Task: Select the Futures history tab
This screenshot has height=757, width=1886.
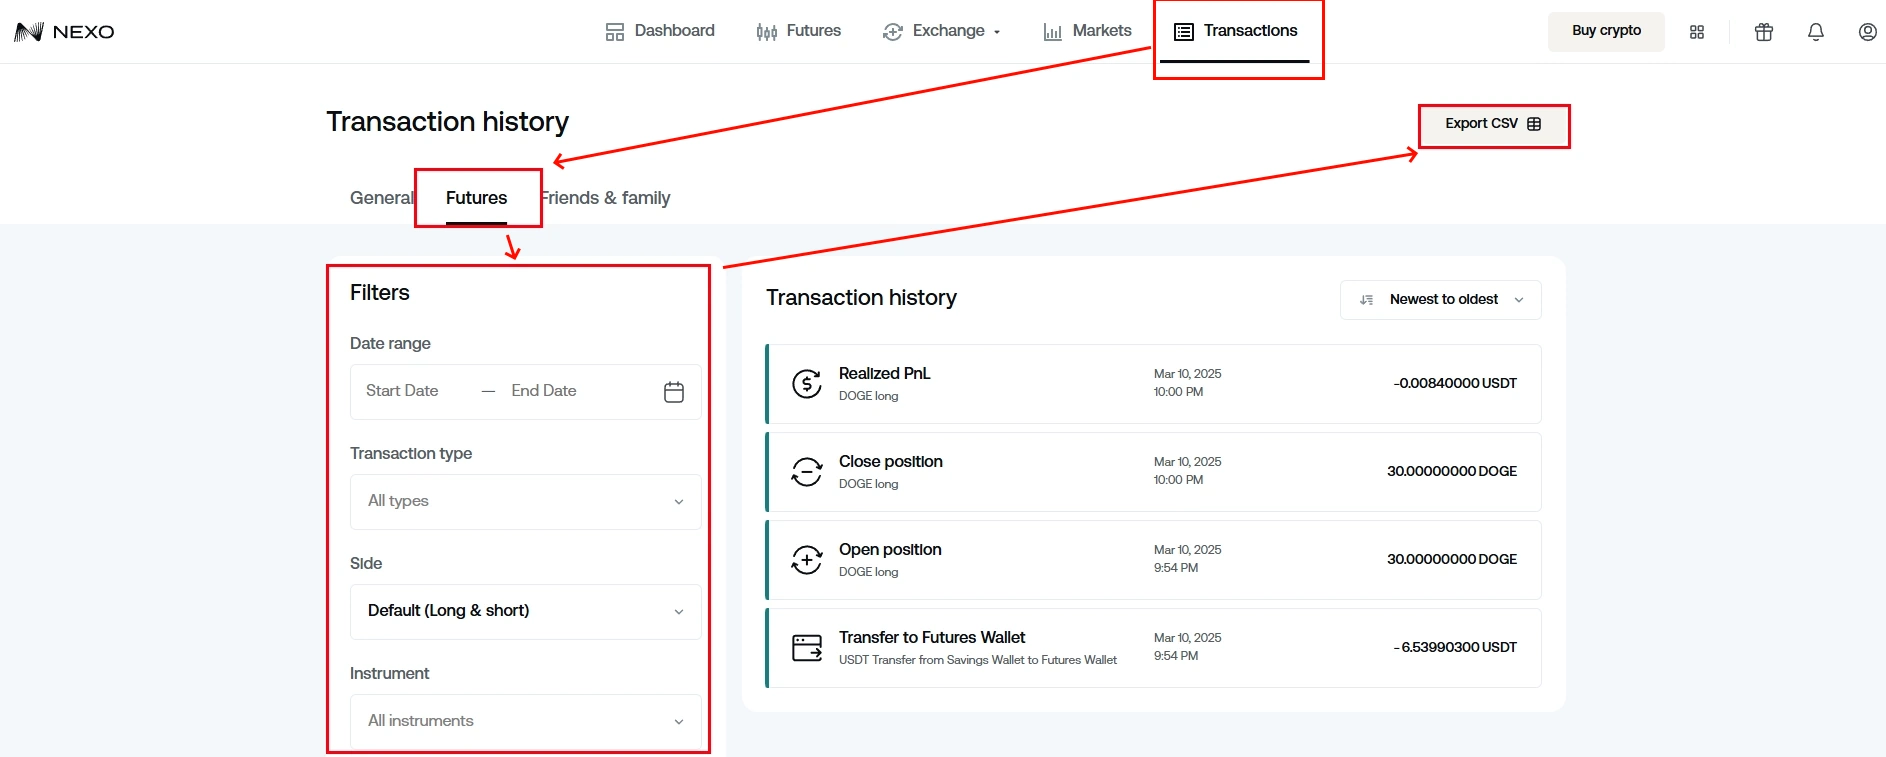Action: 477,198
